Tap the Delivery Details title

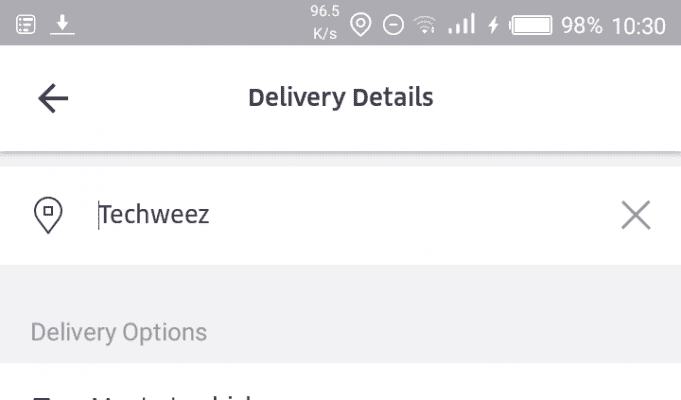(x=341, y=98)
